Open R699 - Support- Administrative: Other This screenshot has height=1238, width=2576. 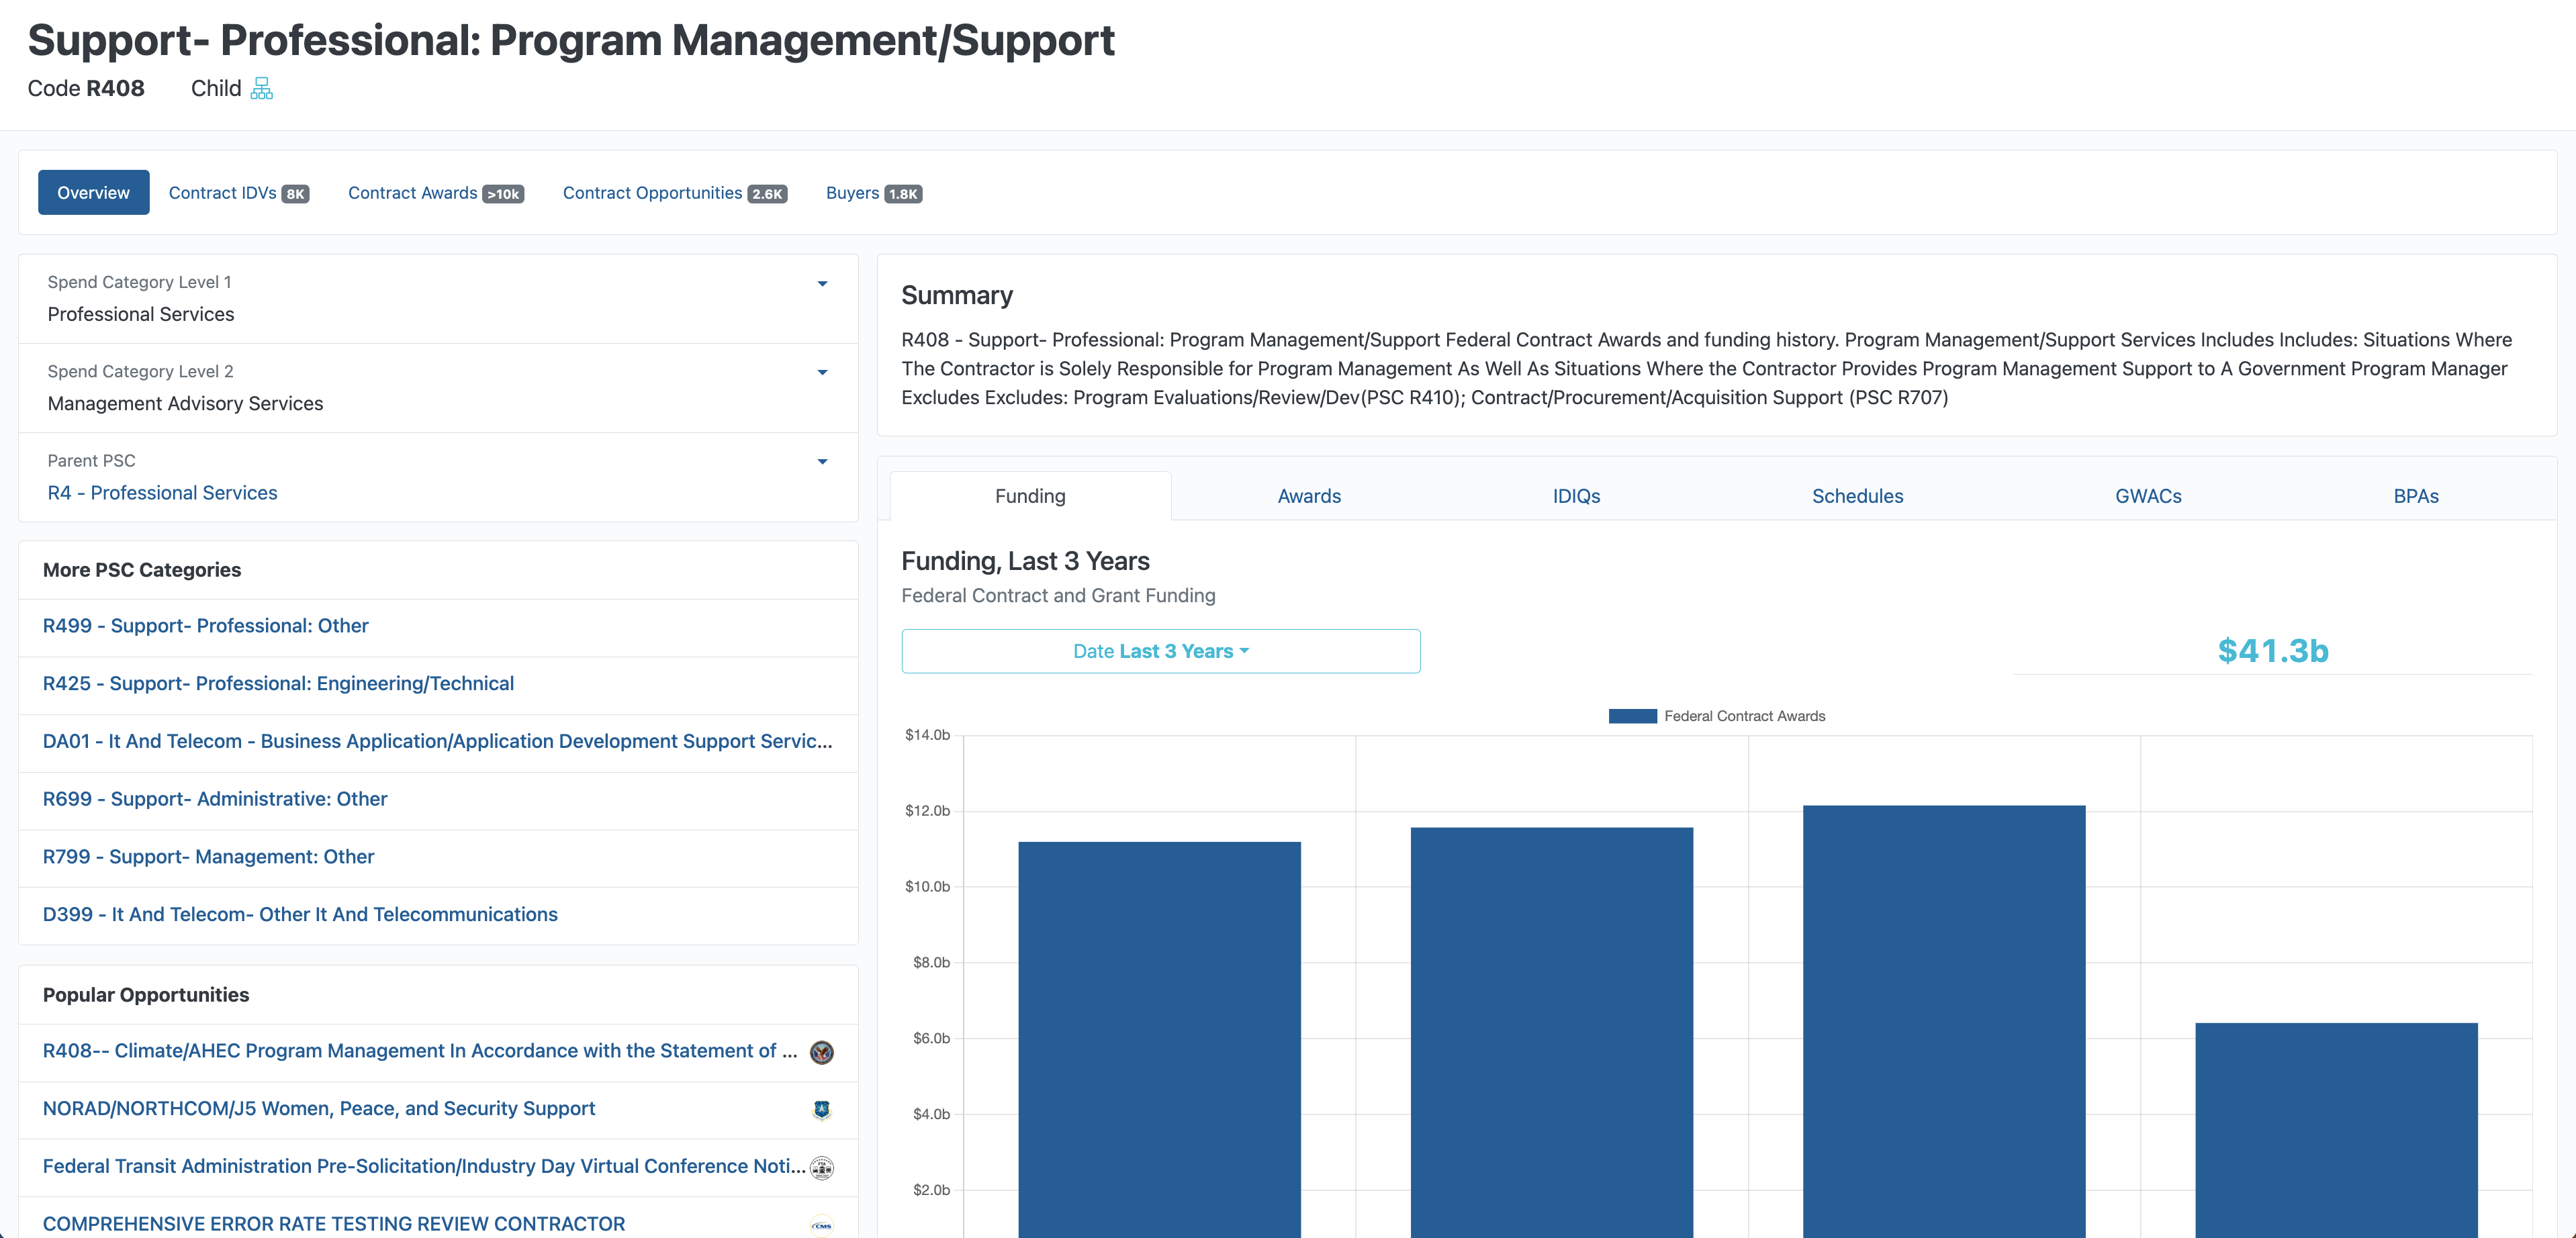click(214, 799)
